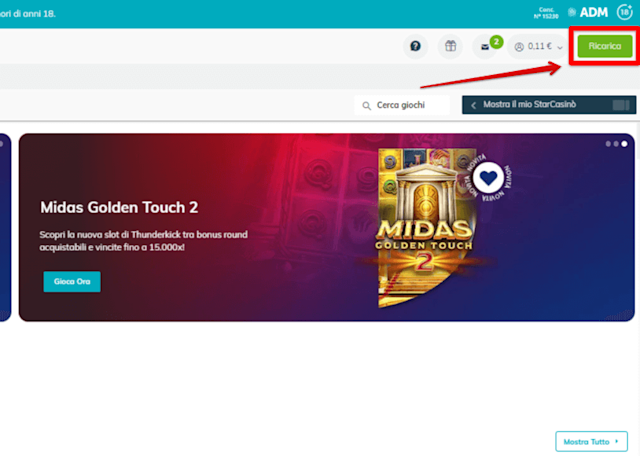Expand the 0,11 € account balance dropdown
The height and width of the screenshot is (456, 640).
point(538,47)
